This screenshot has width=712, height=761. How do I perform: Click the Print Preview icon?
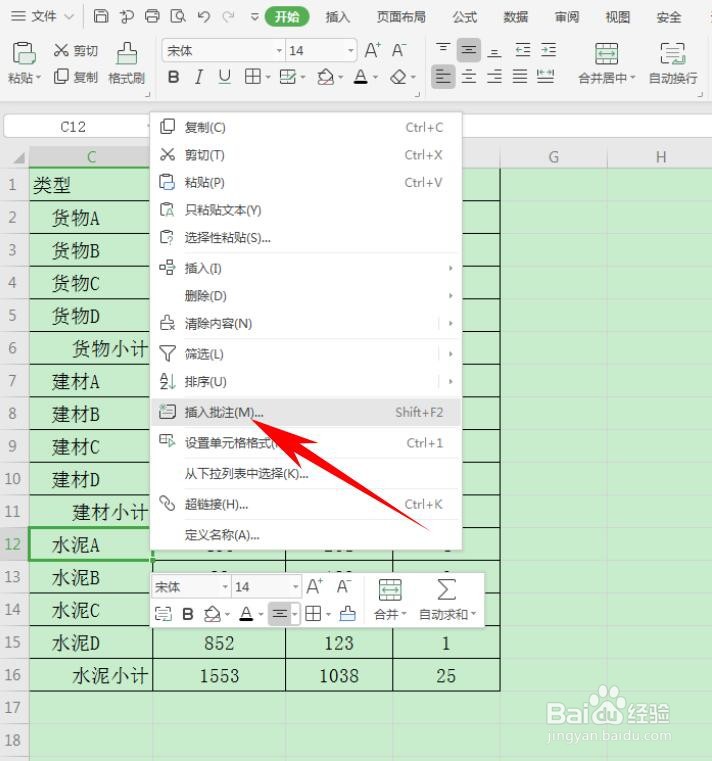178,16
